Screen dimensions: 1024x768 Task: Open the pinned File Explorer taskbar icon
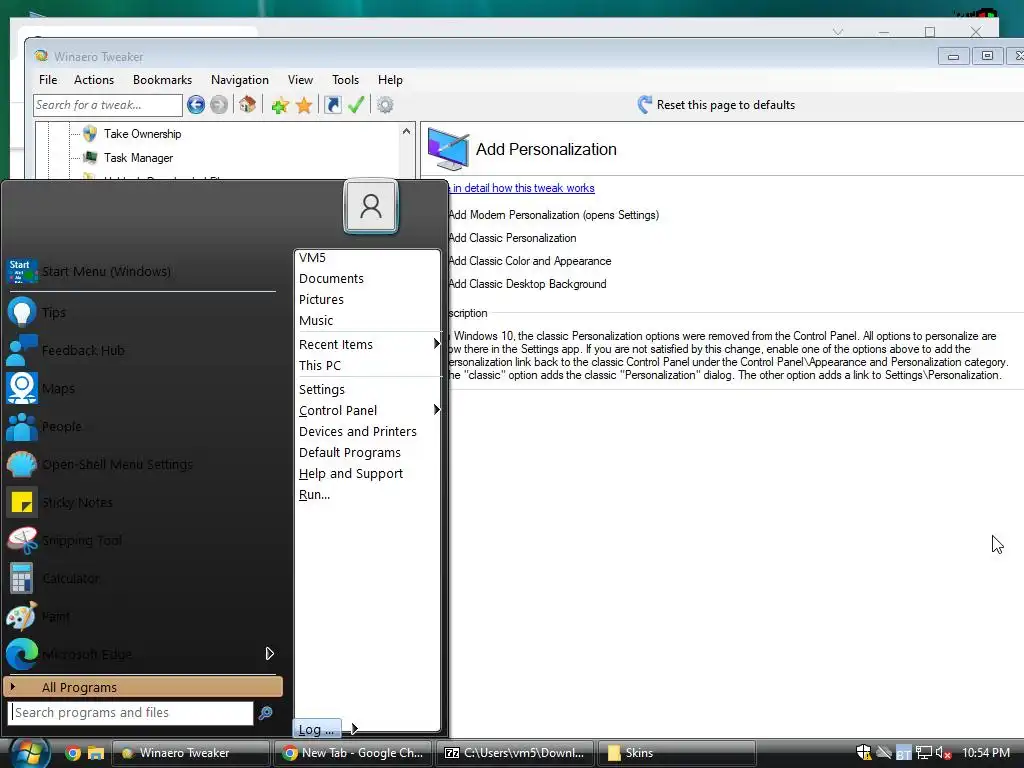tap(96, 753)
